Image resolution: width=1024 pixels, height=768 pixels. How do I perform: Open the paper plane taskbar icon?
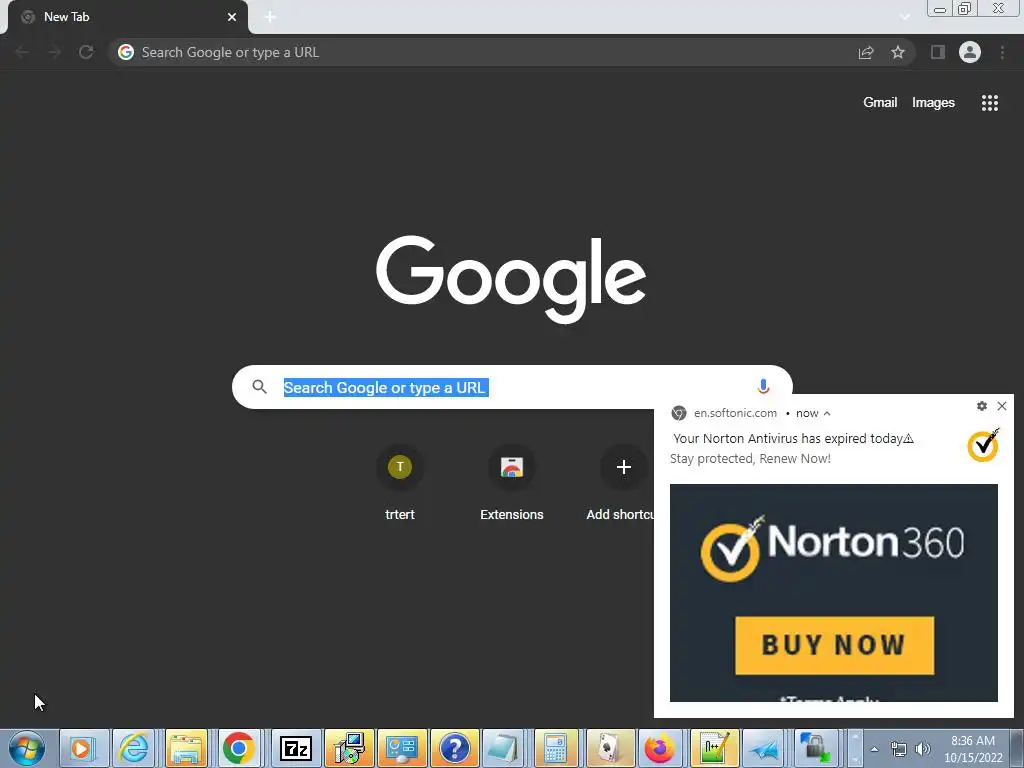tap(764, 748)
